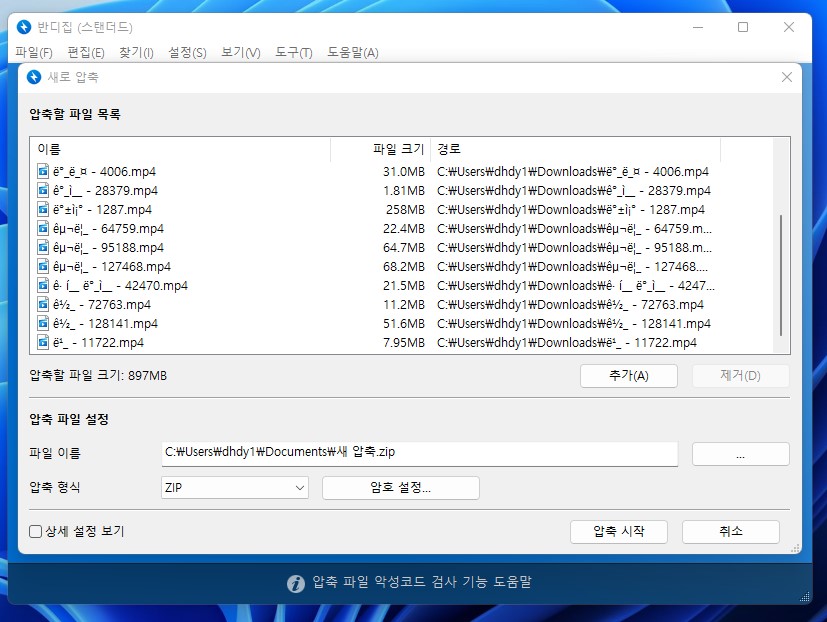The width and height of the screenshot is (827, 622).
Task: Select the file name ending 72763.mp4
Action: point(102,304)
